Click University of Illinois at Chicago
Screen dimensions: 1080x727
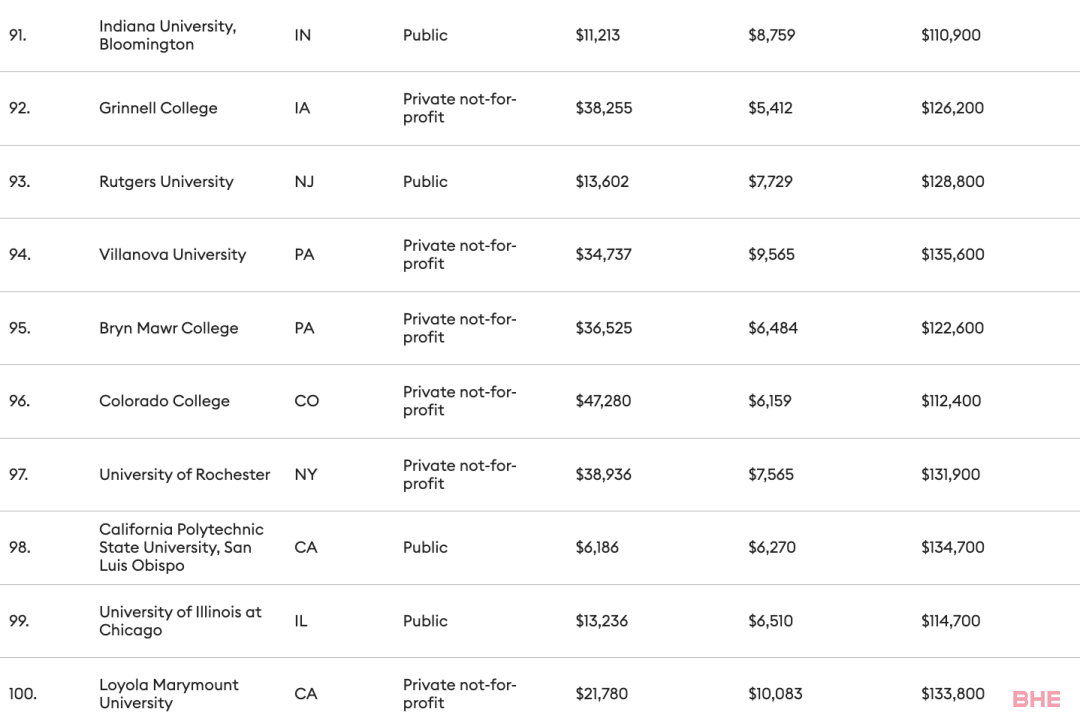click(x=180, y=621)
